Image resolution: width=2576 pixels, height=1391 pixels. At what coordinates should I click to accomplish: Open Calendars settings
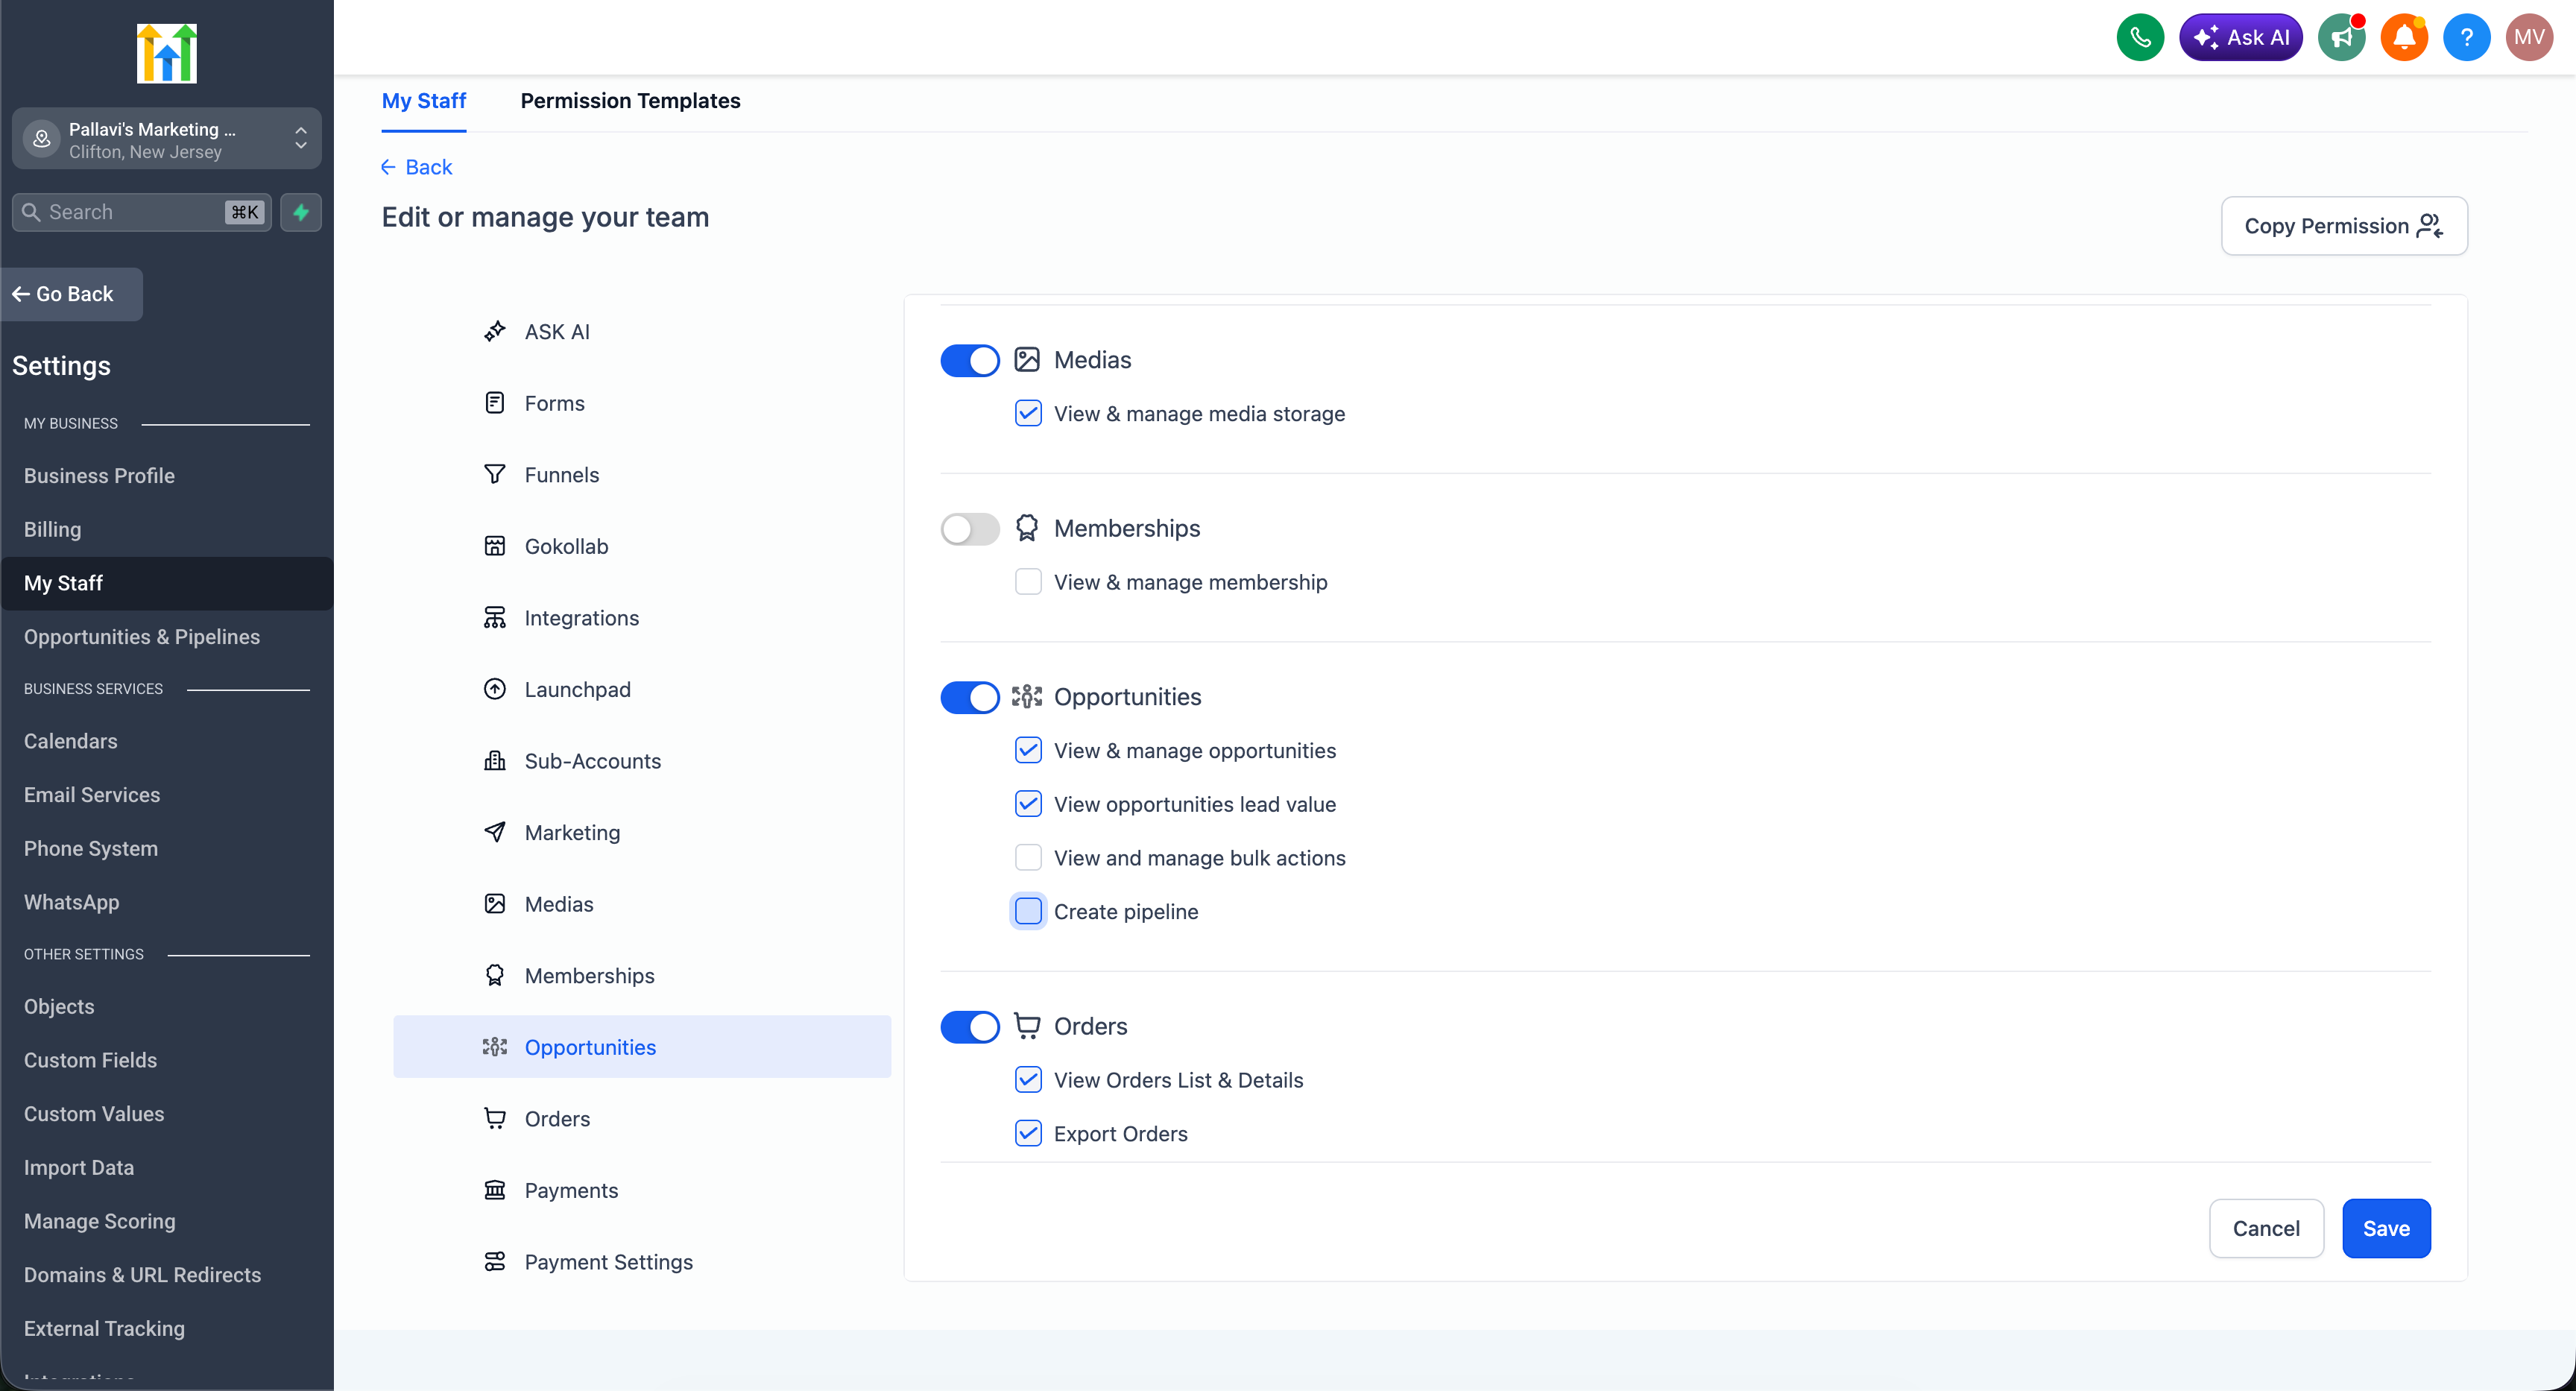click(x=71, y=741)
